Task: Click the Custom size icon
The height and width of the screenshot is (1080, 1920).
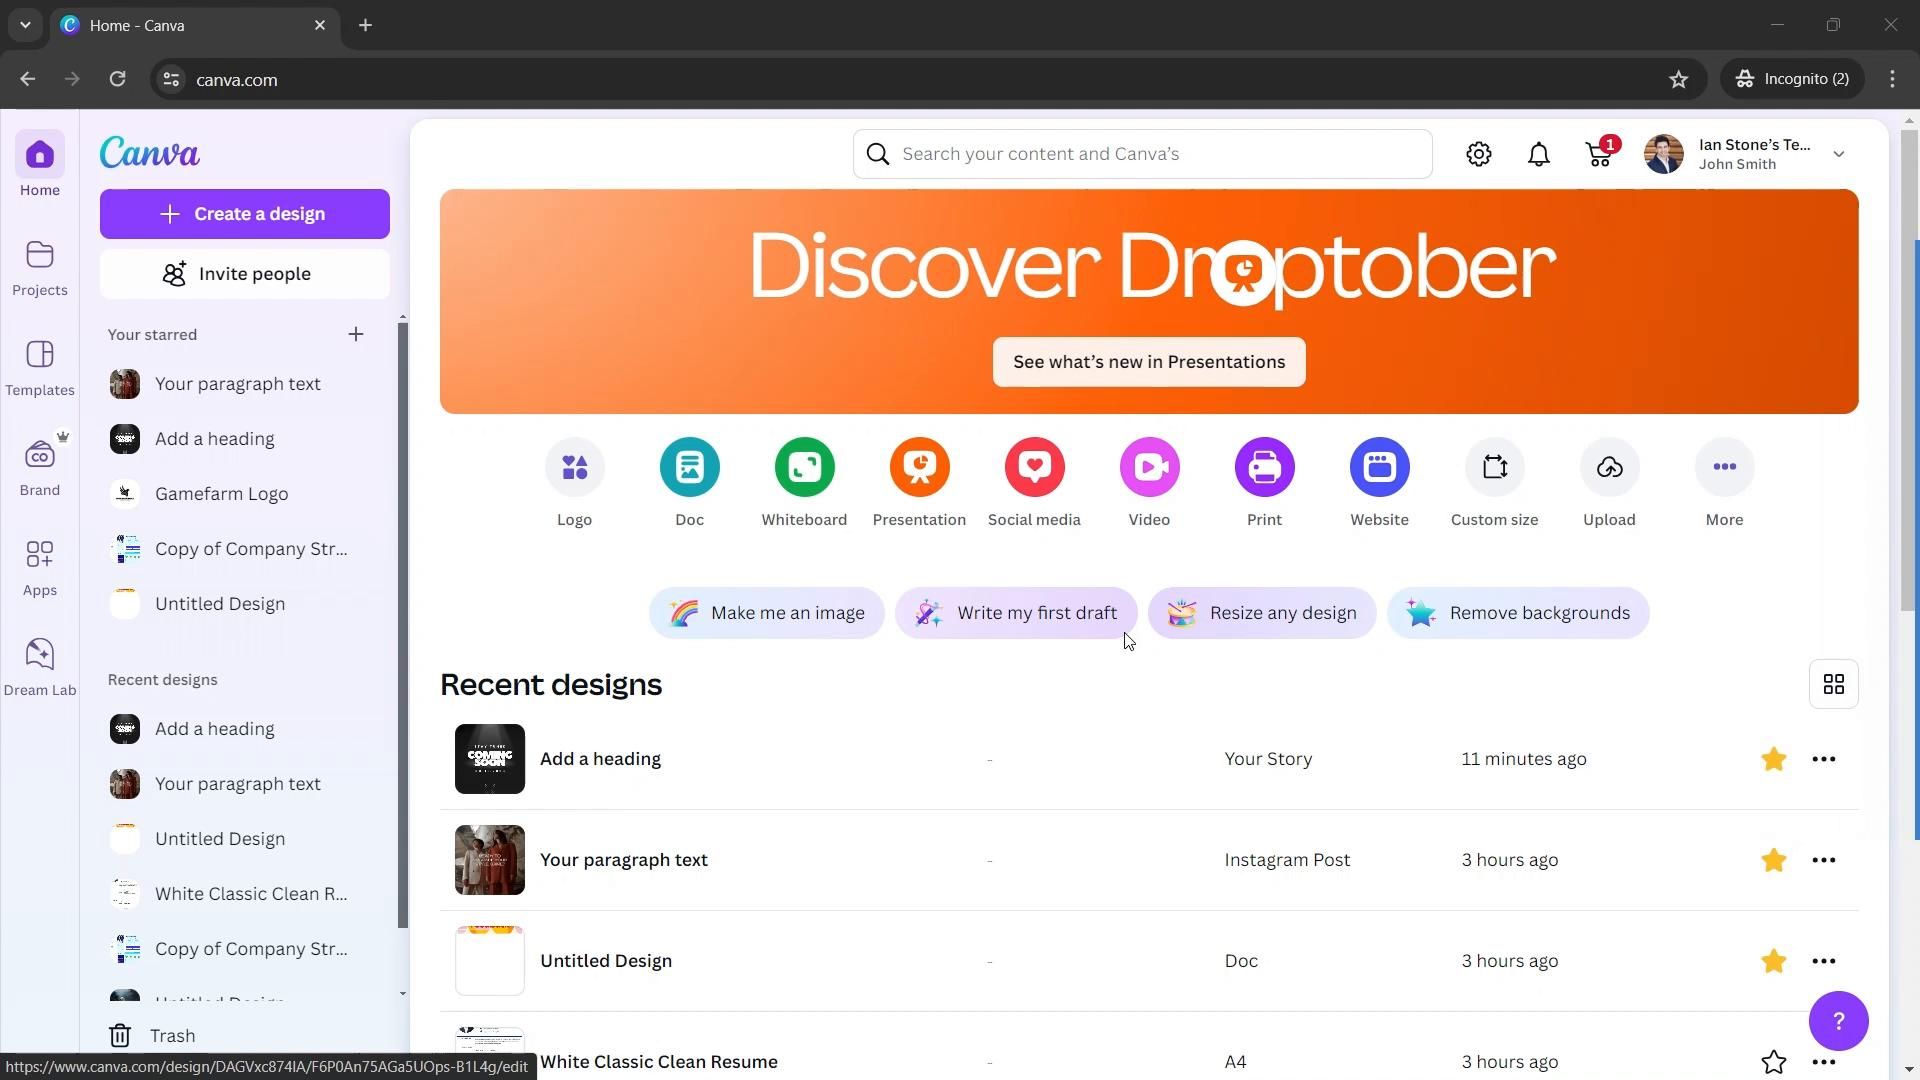Action: pos(1494,467)
